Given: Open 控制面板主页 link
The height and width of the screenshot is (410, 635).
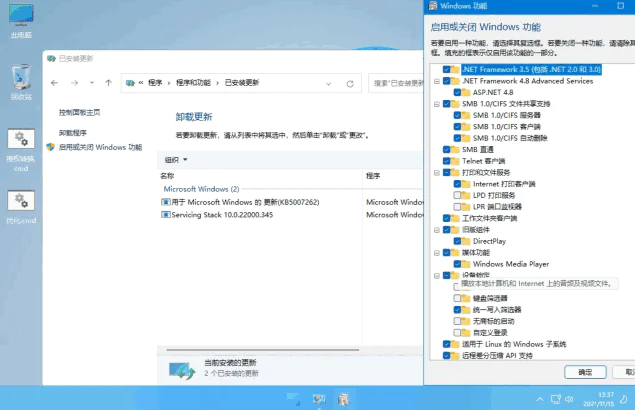Looking at the screenshot, I should pyautogui.click(x=79, y=113).
